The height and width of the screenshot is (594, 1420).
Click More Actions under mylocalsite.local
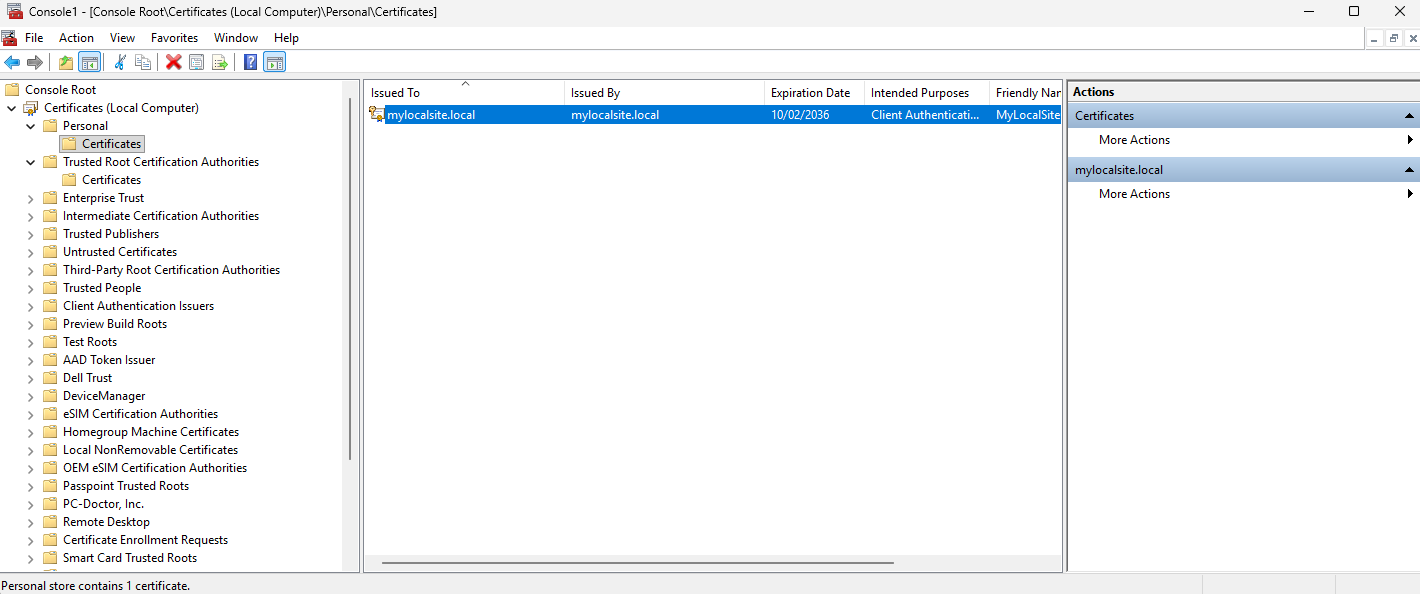[1134, 194]
